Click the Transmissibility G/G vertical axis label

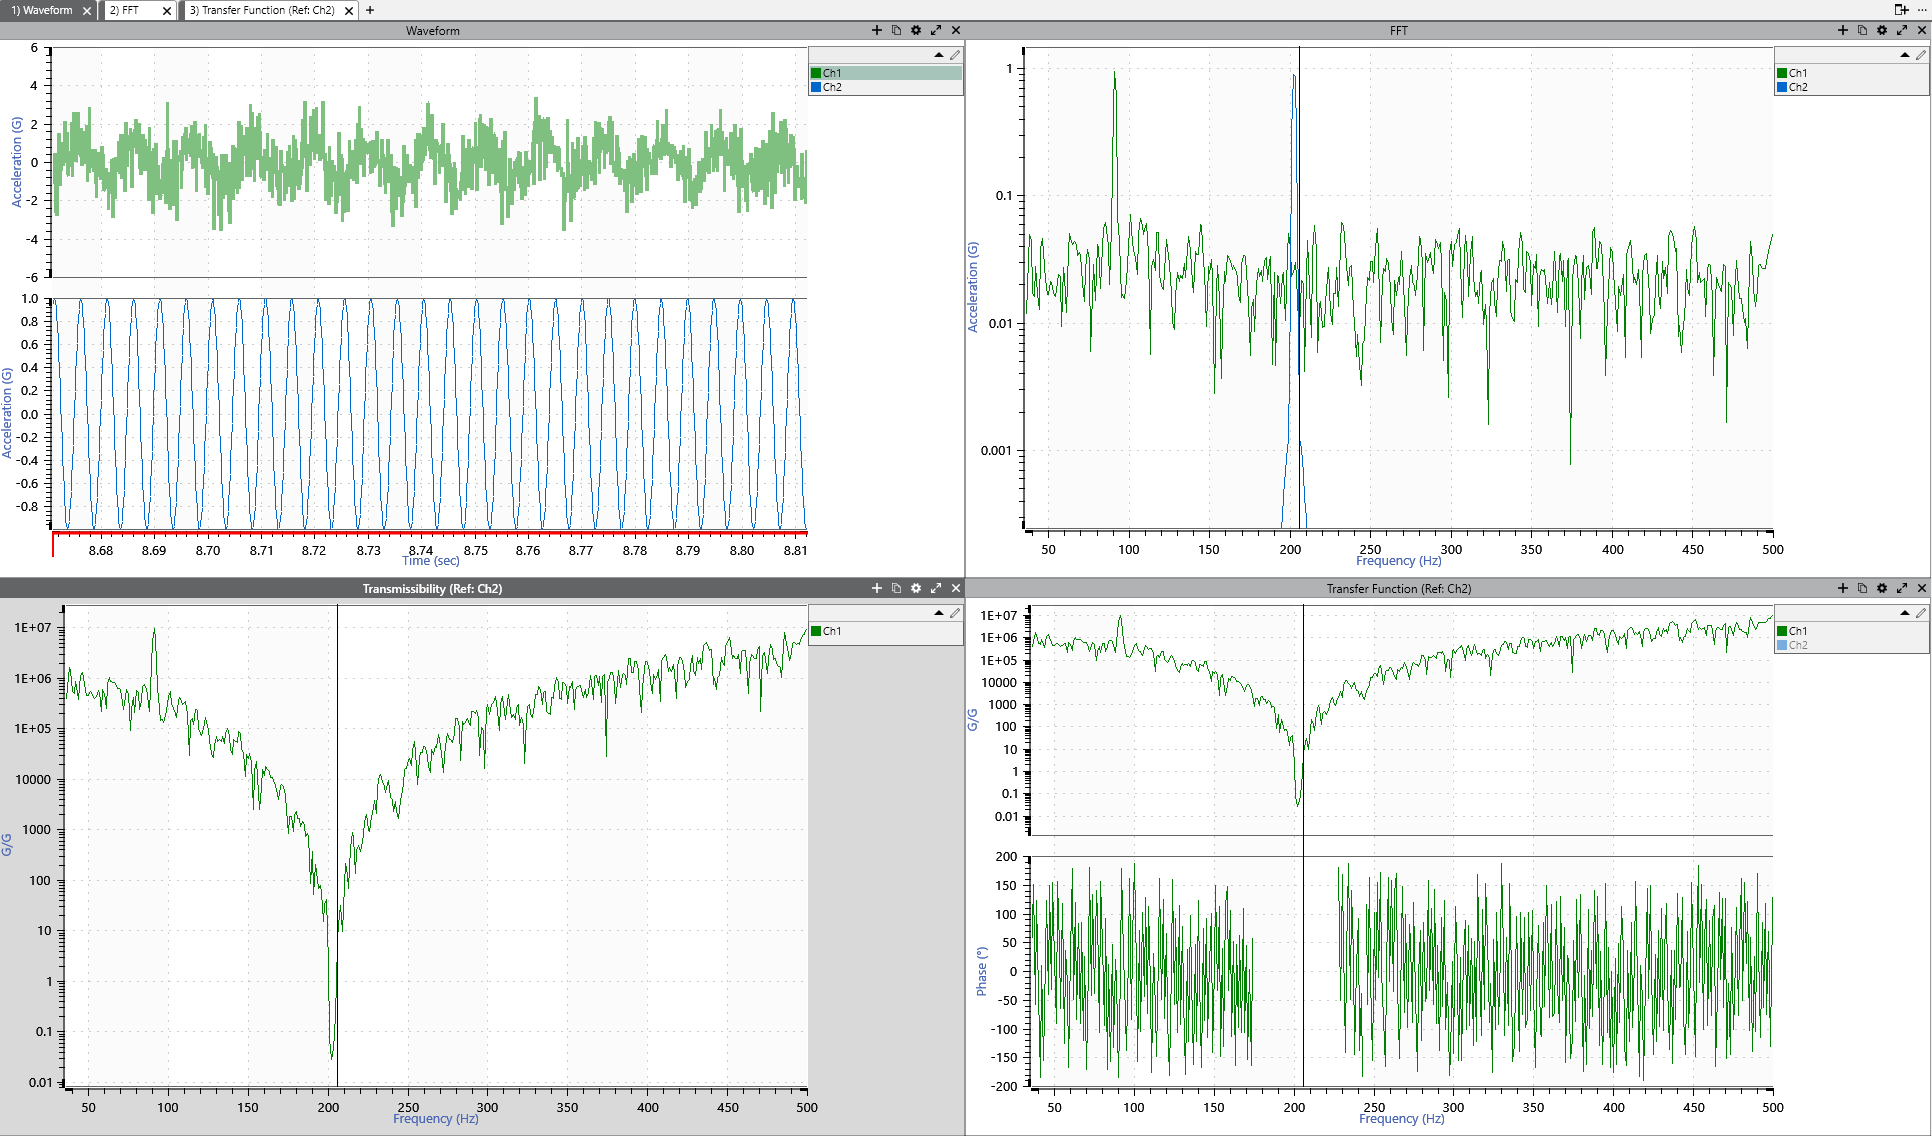pyautogui.click(x=7, y=844)
